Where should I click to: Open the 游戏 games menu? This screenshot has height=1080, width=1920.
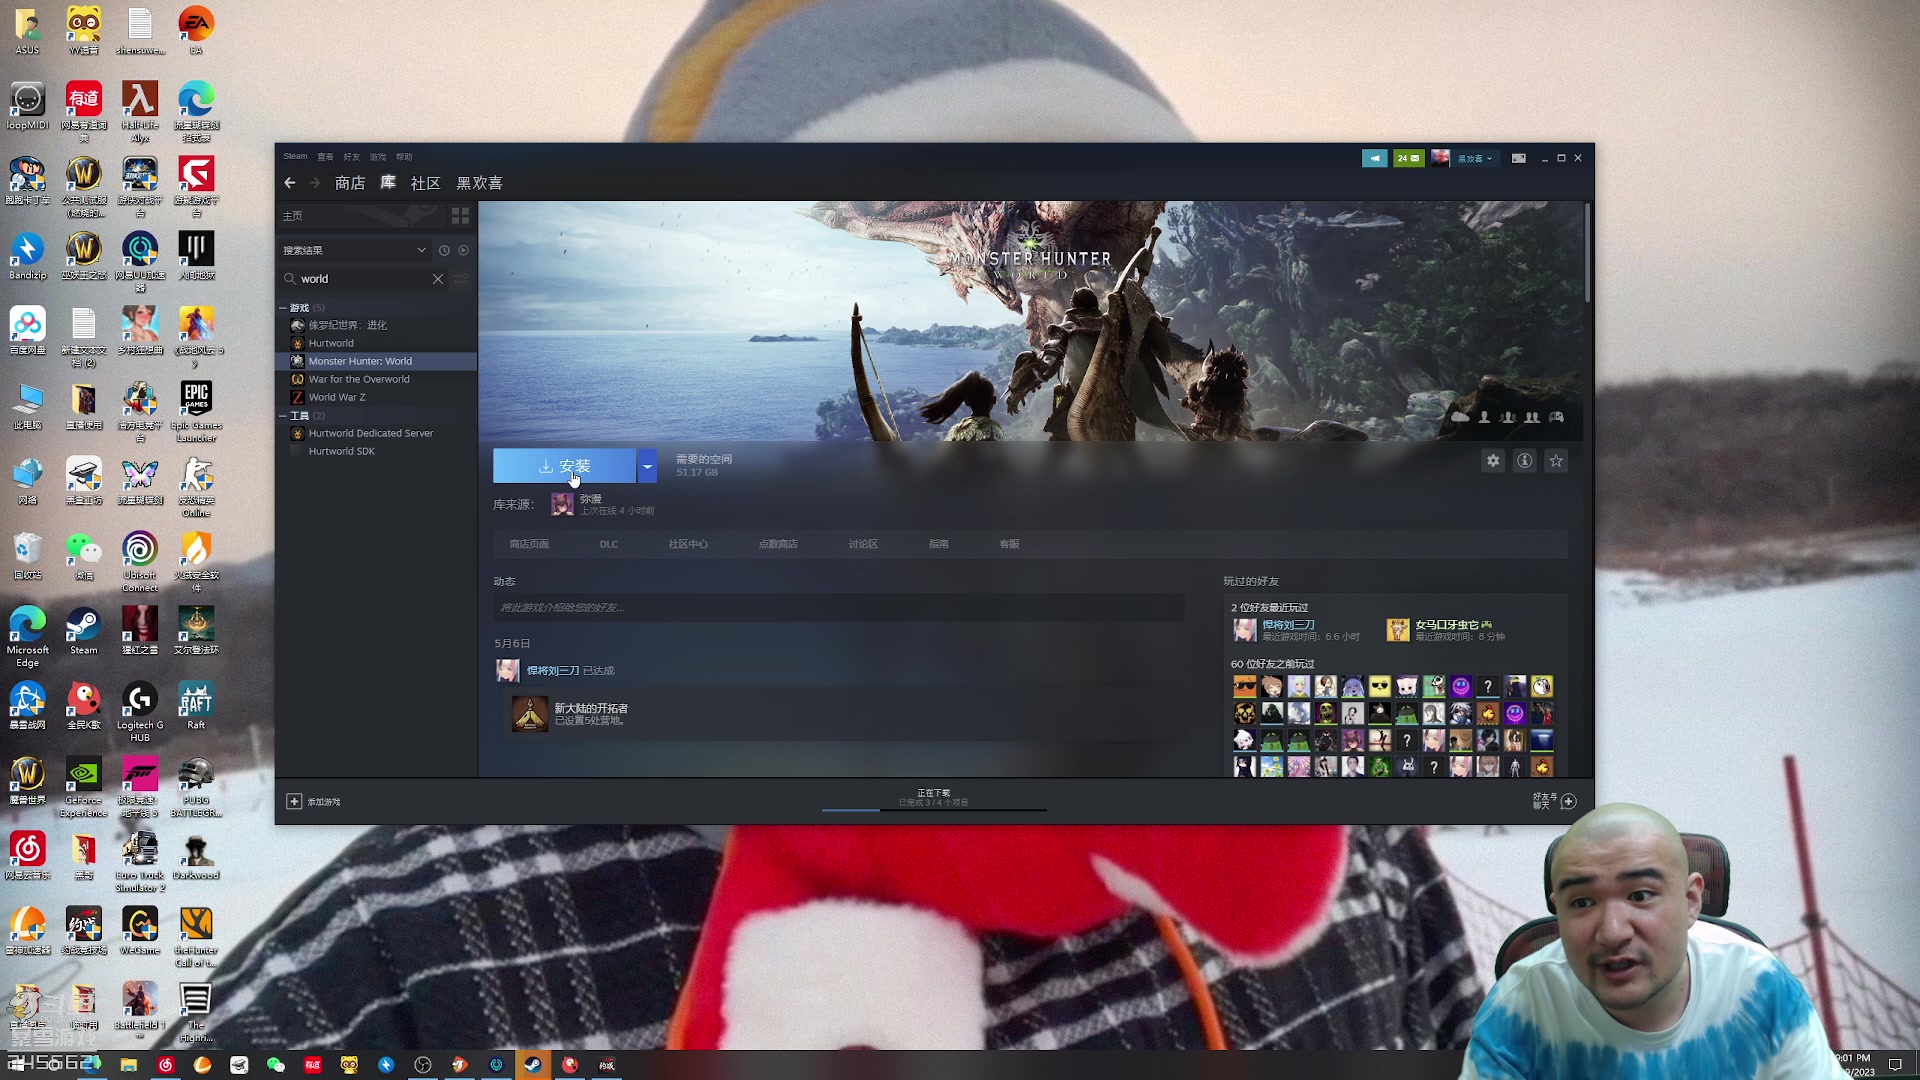[x=377, y=157]
